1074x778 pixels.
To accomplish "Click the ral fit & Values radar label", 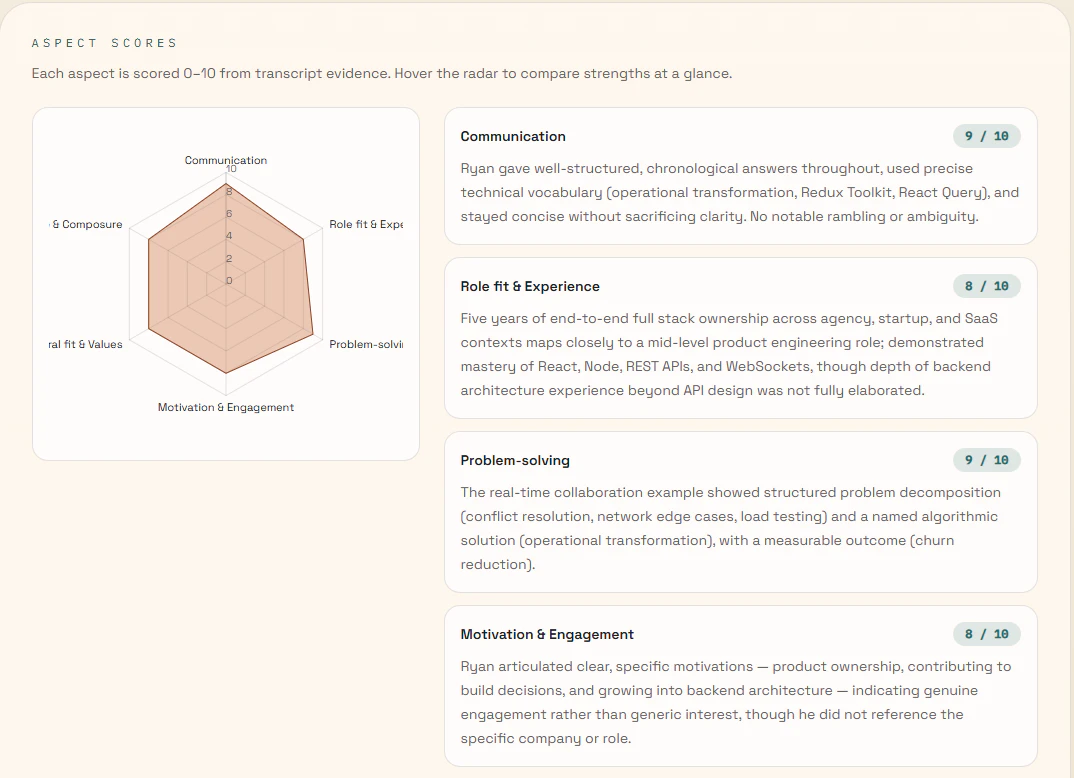I will pos(86,344).
